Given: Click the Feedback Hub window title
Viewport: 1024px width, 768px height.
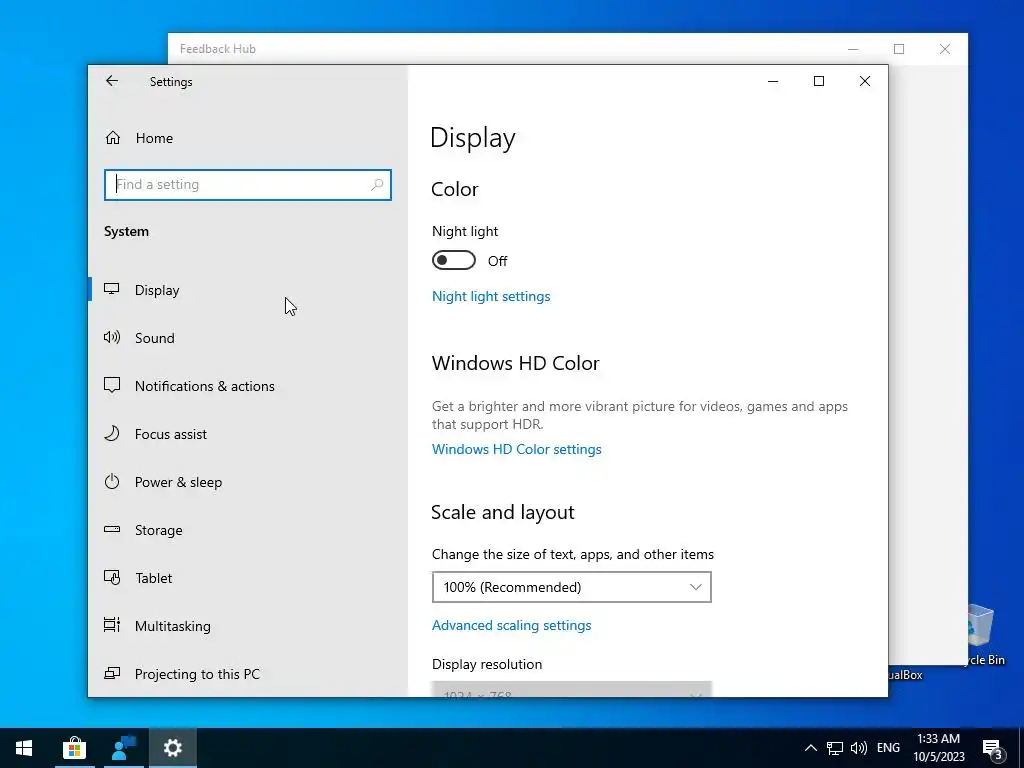Looking at the screenshot, I should [x=217, y=49].
